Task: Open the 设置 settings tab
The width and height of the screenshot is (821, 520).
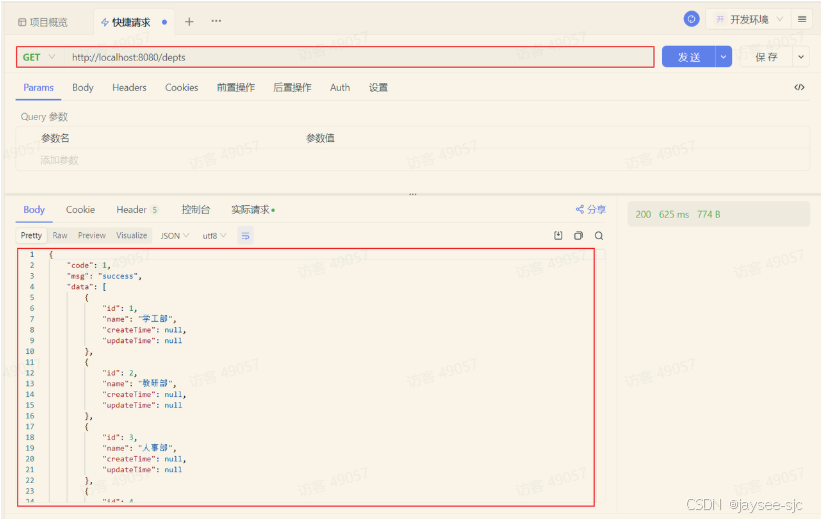Action: click(x=378, y=87)
